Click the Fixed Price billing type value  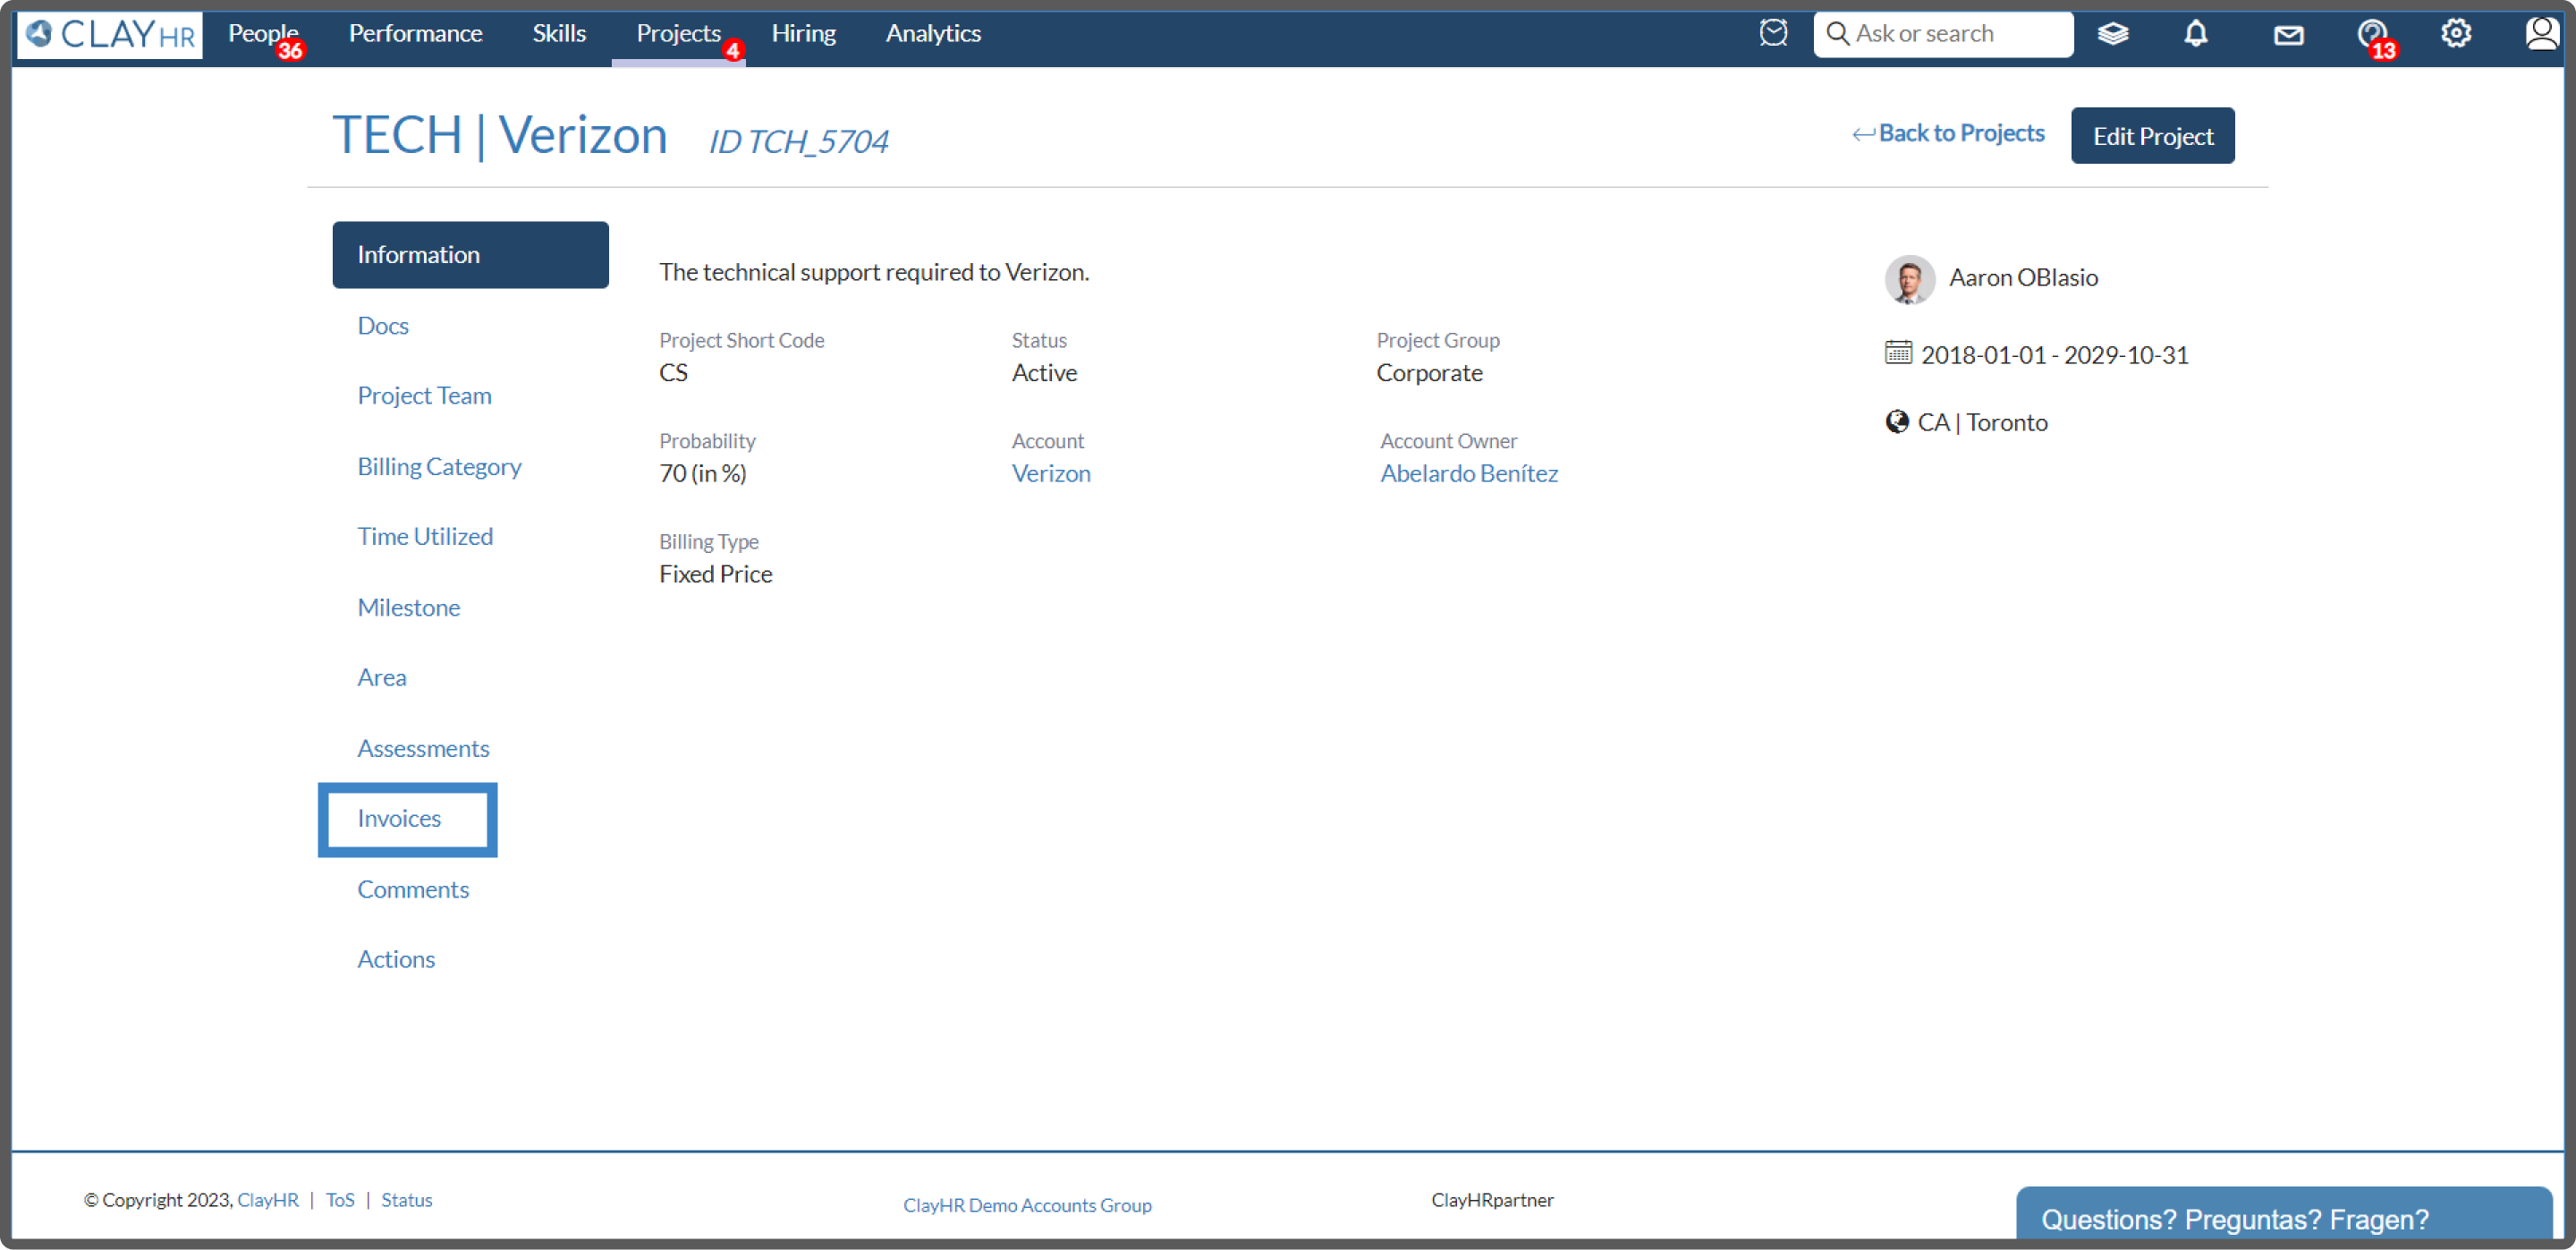[x=715, y=575]
